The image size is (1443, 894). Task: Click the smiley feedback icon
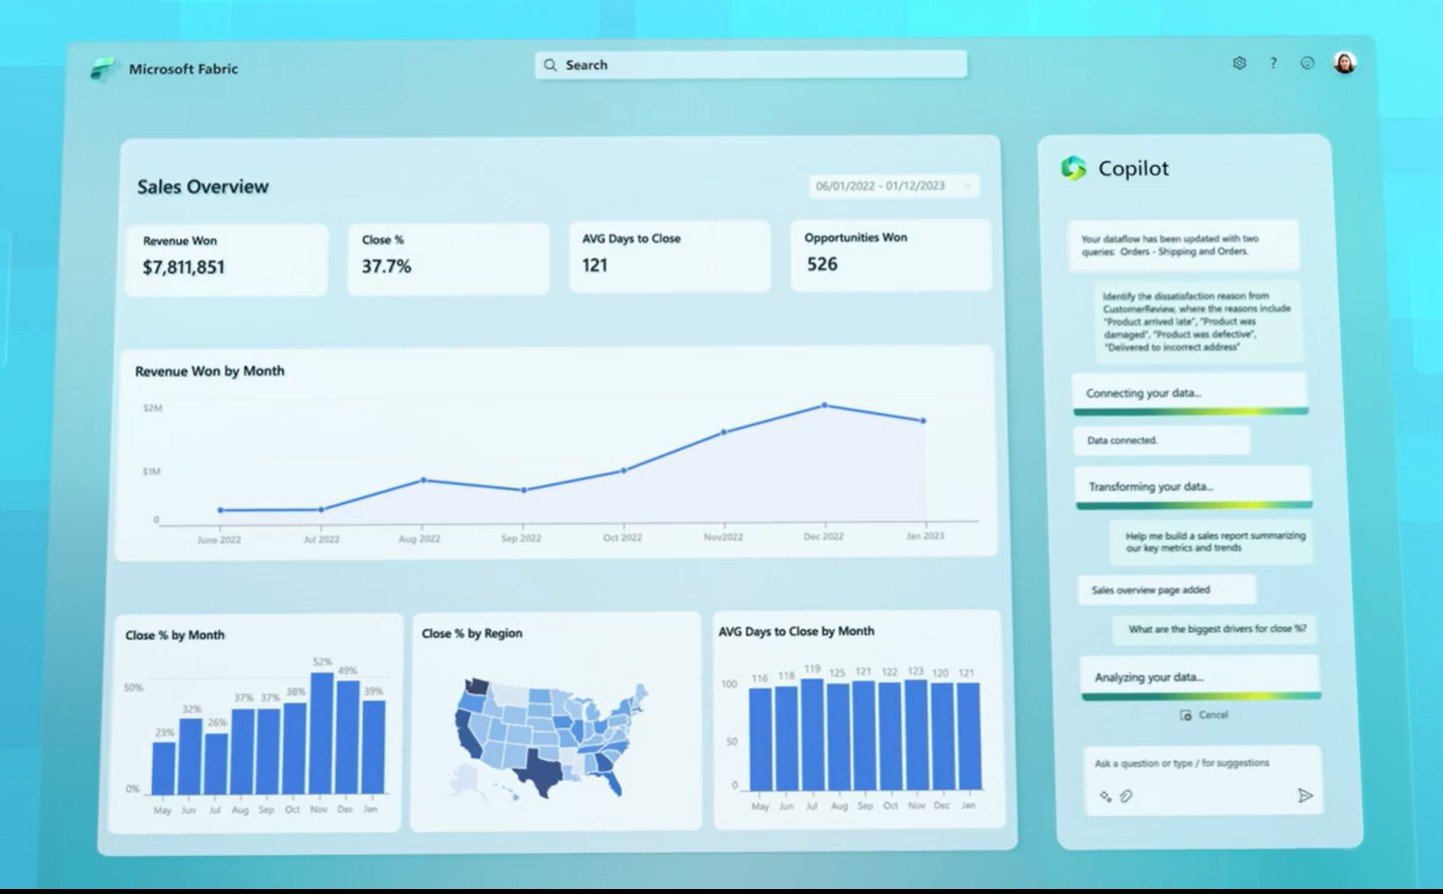(x=1307, y=63)
